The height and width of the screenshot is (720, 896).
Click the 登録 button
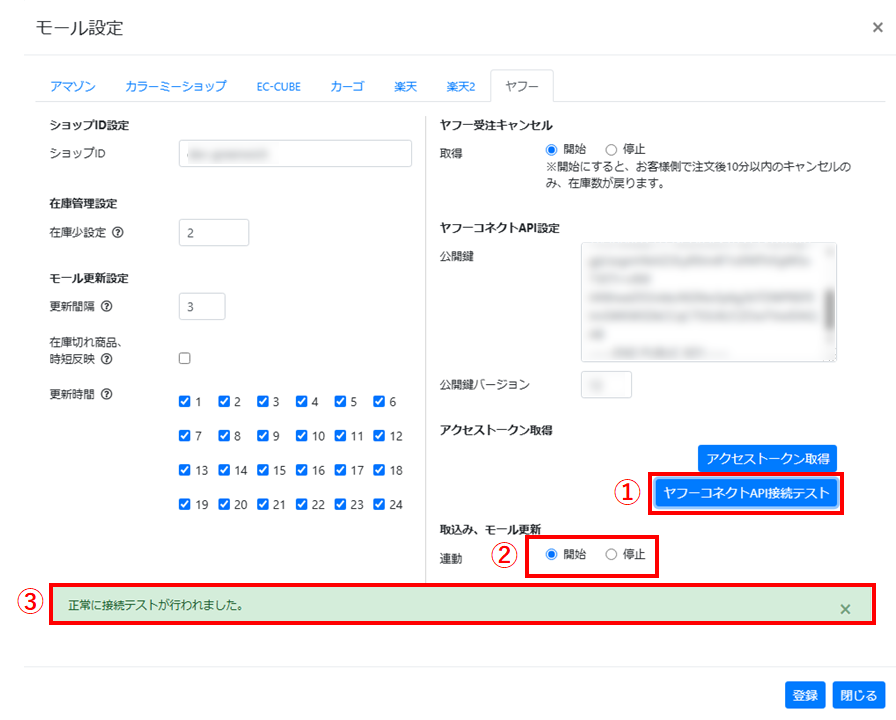[x=805, y=695]
